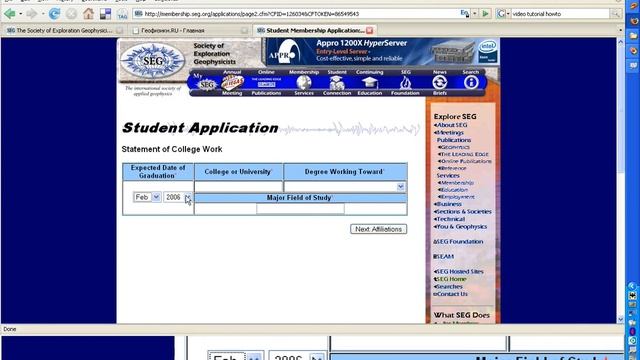Open the Sections & Societies sidebar link
This screenshot has height=360, width=640.
[463, 211]
